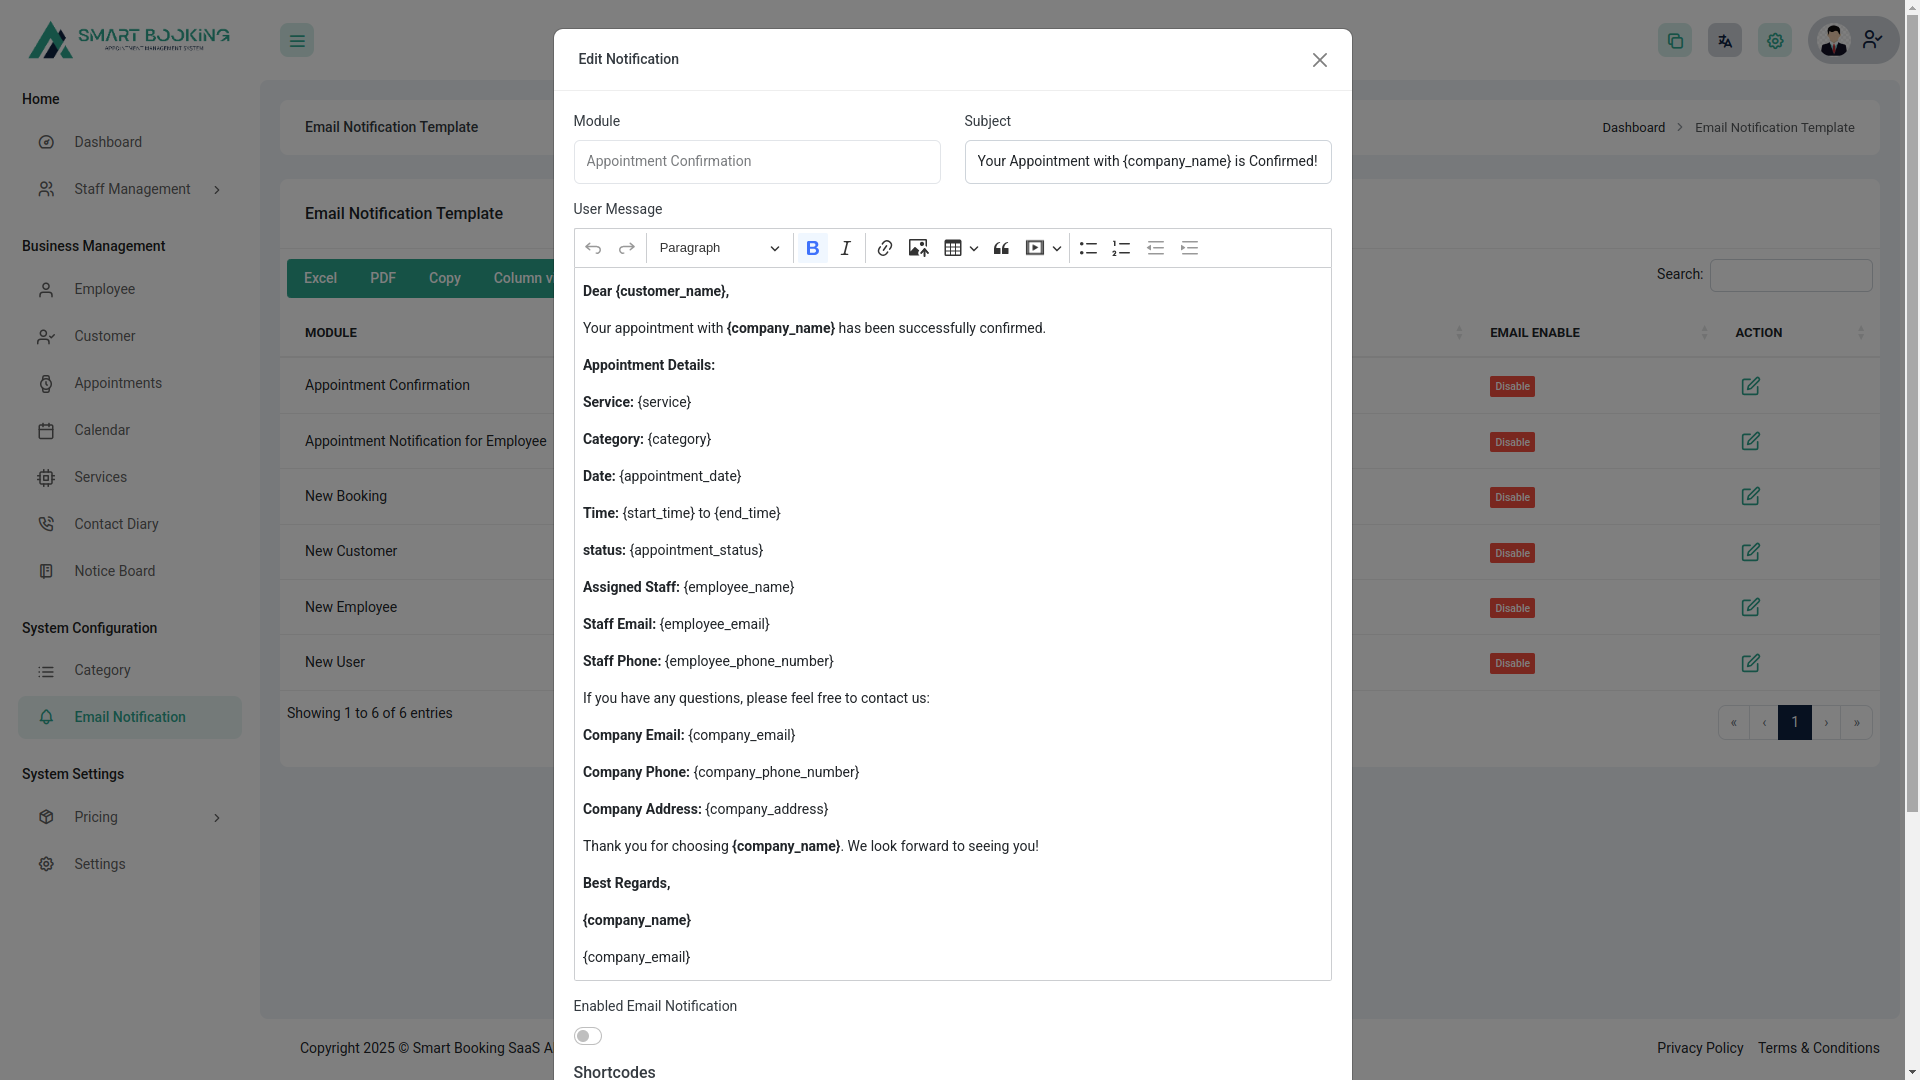The height and width of the screenshot is (1080, 1920).
Task: Click the bulleted list icon
Action: [x=1088, y=248]
